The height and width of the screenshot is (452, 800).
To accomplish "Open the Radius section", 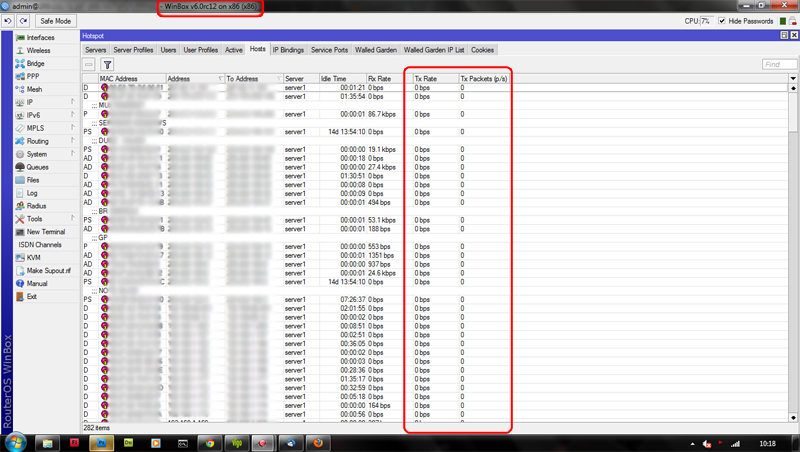I will coord(36,206).
